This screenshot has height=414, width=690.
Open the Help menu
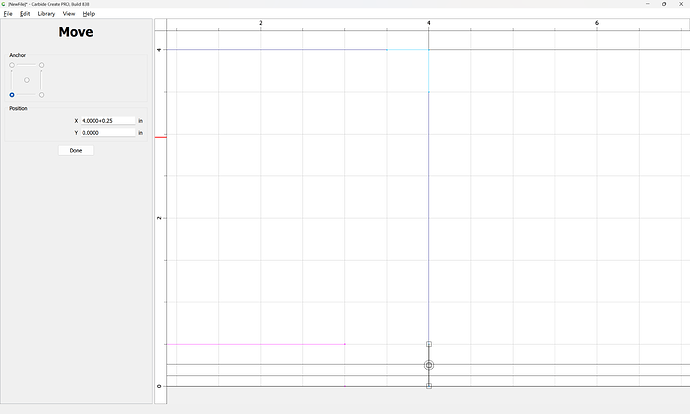[89, 14]
